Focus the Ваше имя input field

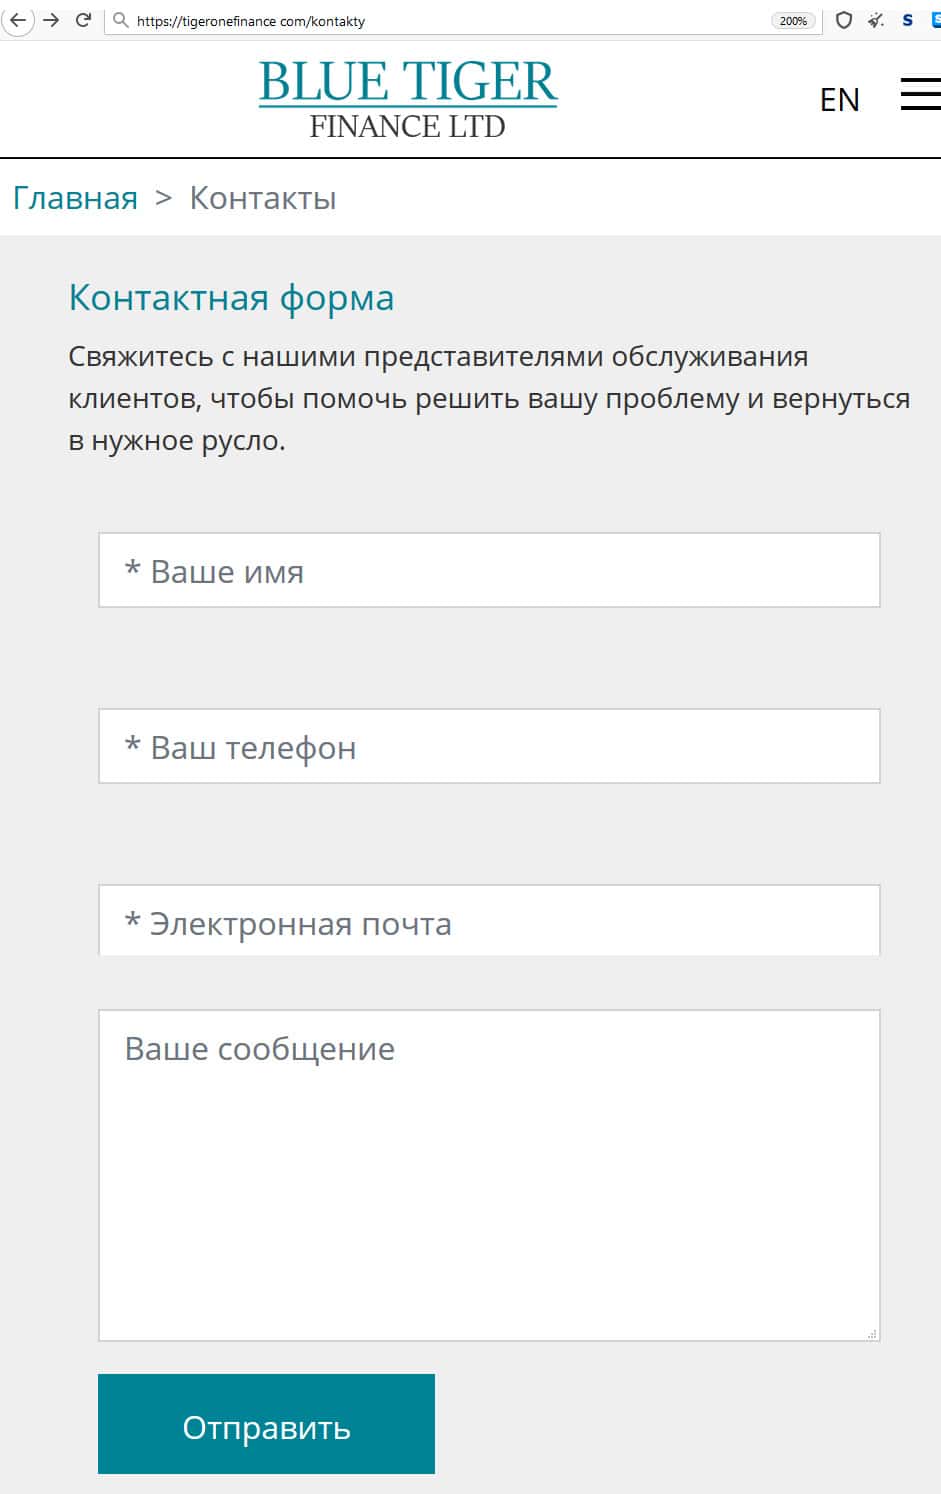489,570
